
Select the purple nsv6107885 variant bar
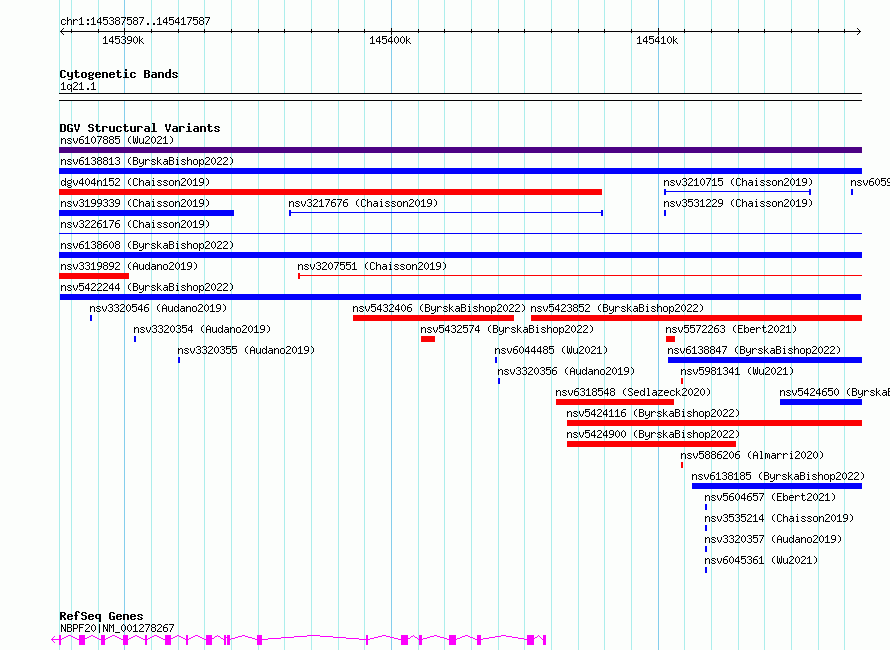pos(460,150)
